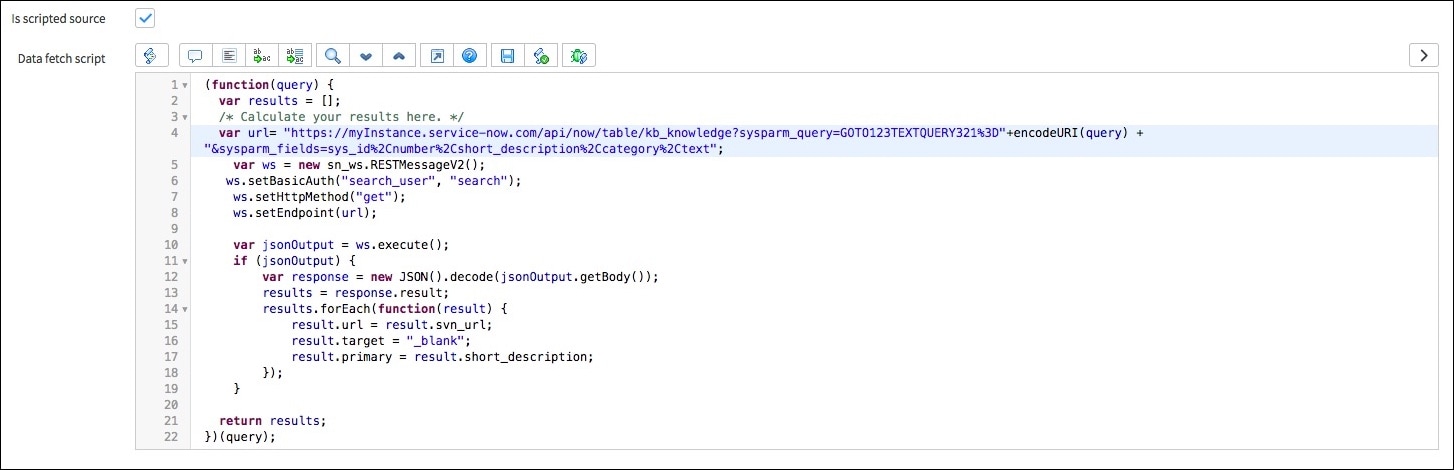Toggle full screen editor icon
This screenshot has height=470, width=1454.
point(437,56)
